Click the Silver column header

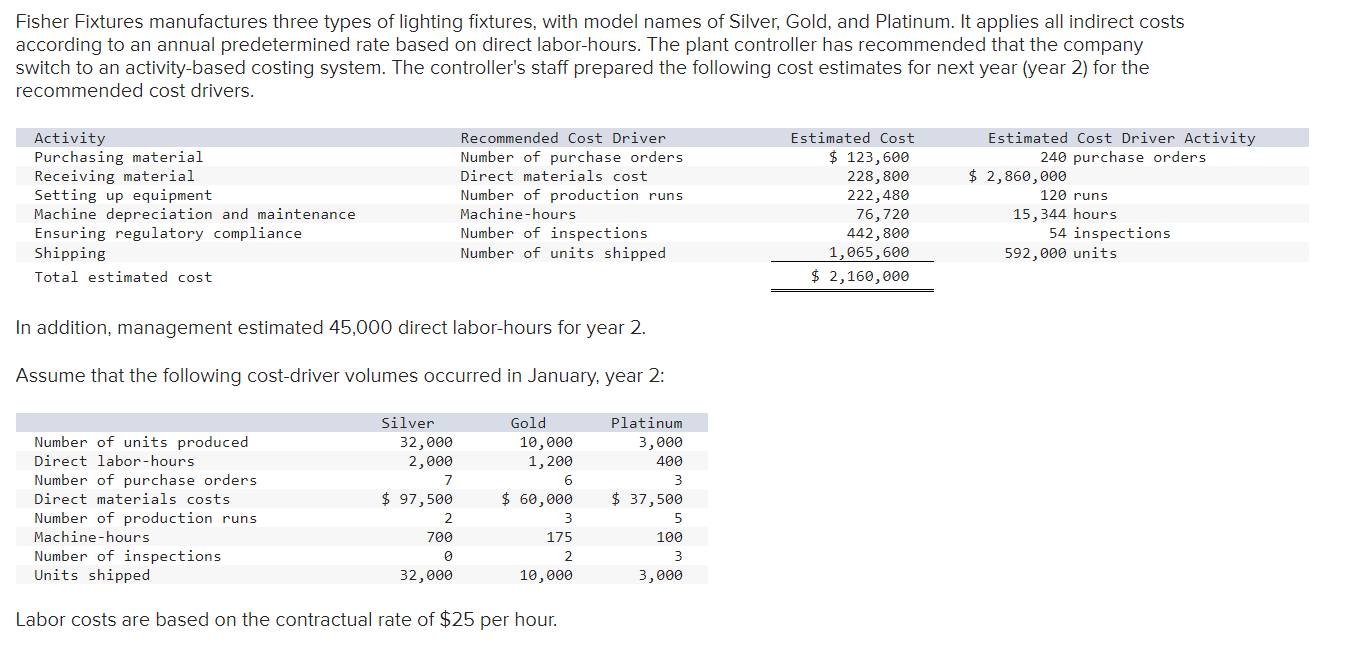(x=408, y=423)
